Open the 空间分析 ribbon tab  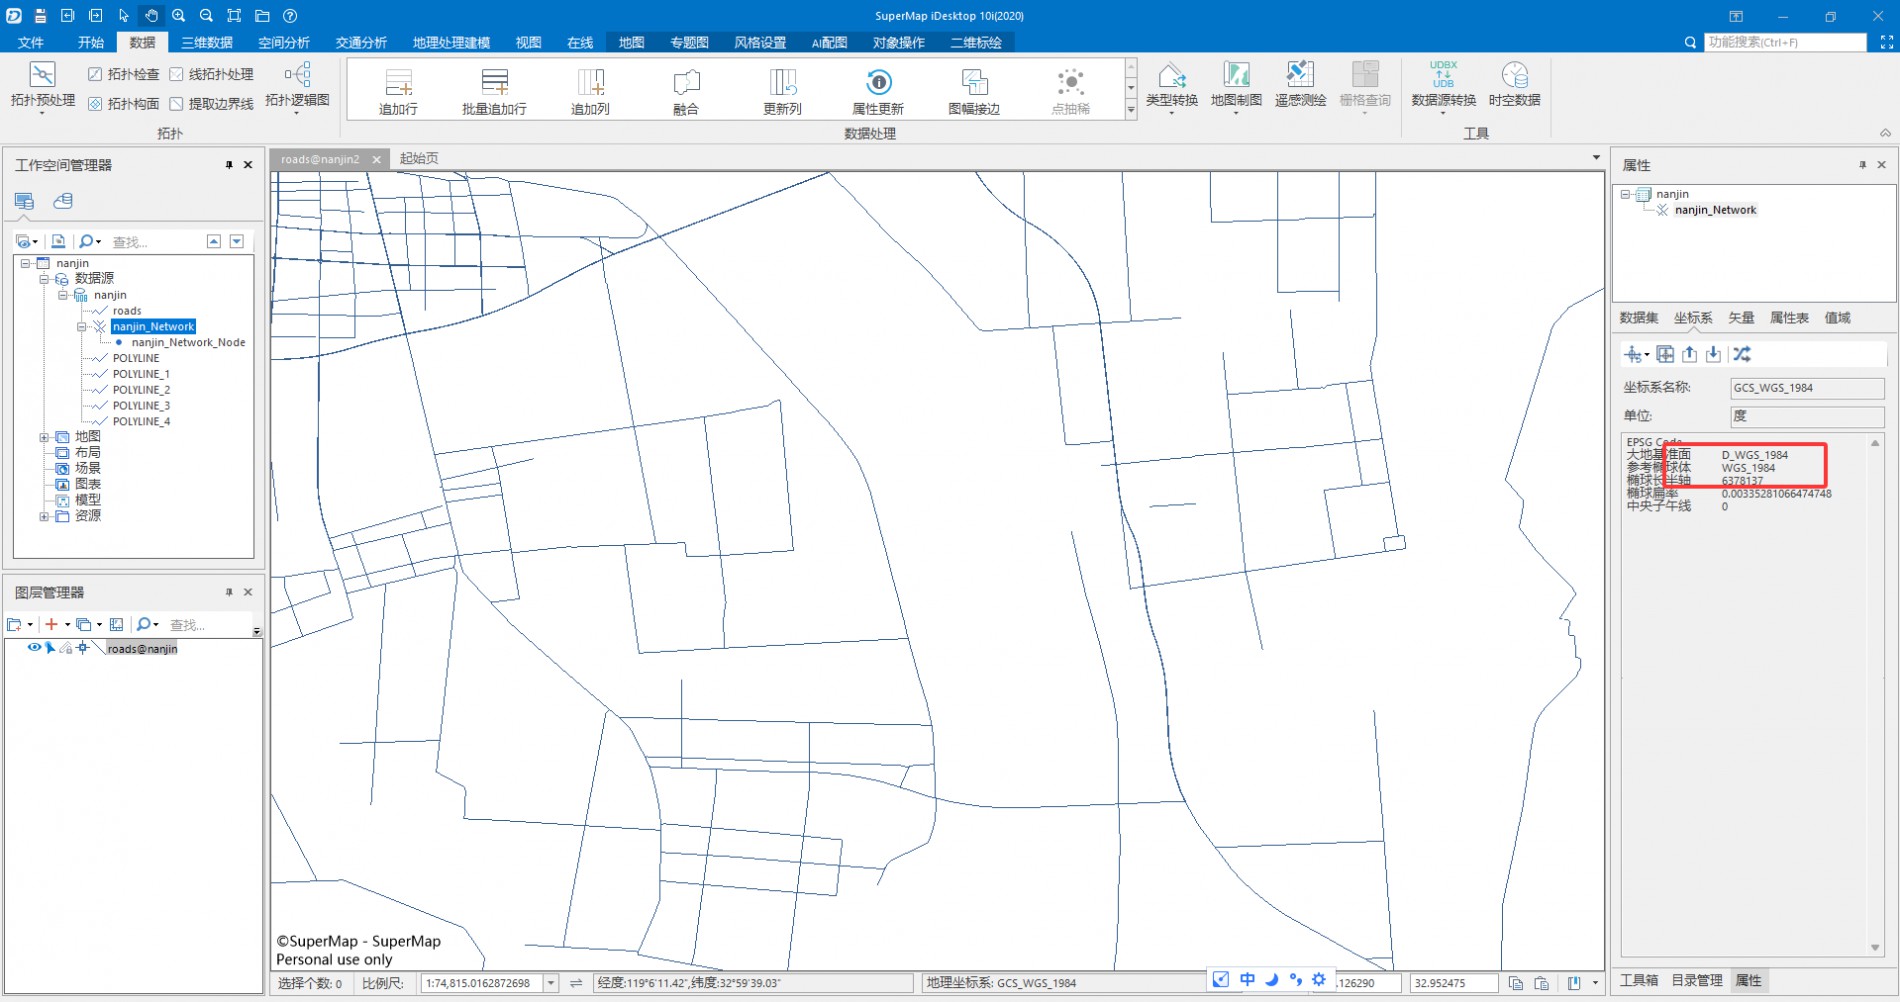point(283,42)
